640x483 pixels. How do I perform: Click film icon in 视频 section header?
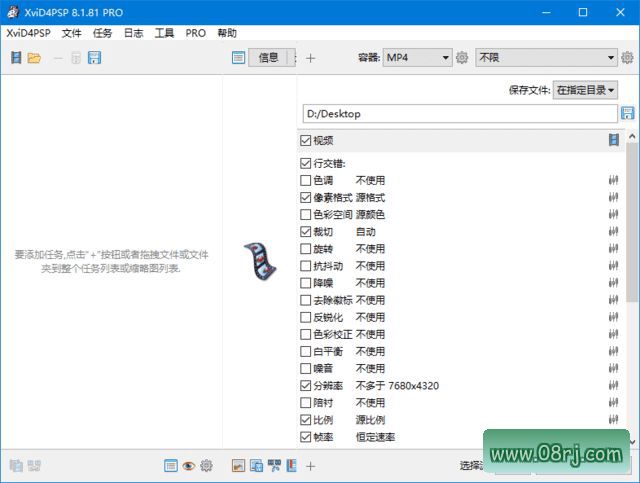(x=614, y=140)
